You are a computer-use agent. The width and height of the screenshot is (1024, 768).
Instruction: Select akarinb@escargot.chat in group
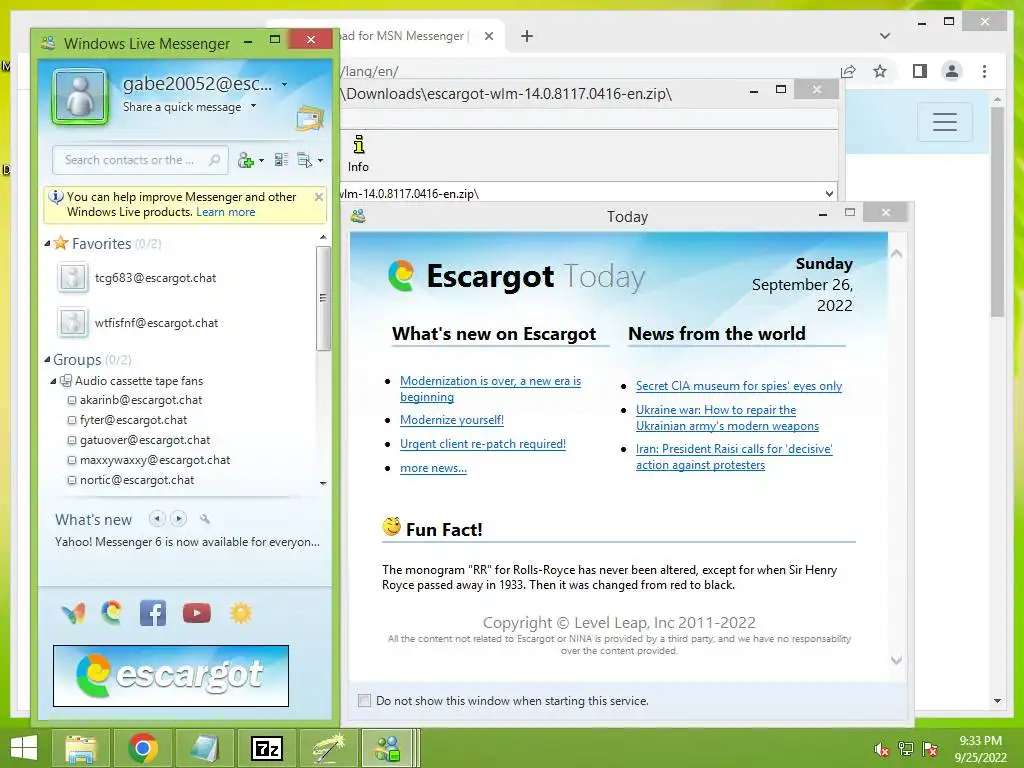tap(140, 400)
